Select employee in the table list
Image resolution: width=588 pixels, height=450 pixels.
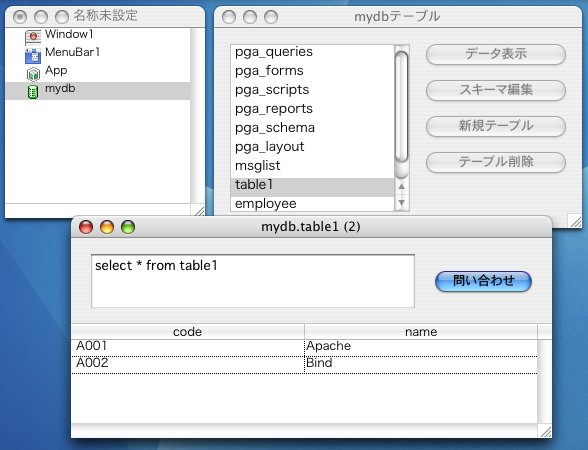pyautogui.click(x=312, y=204)
